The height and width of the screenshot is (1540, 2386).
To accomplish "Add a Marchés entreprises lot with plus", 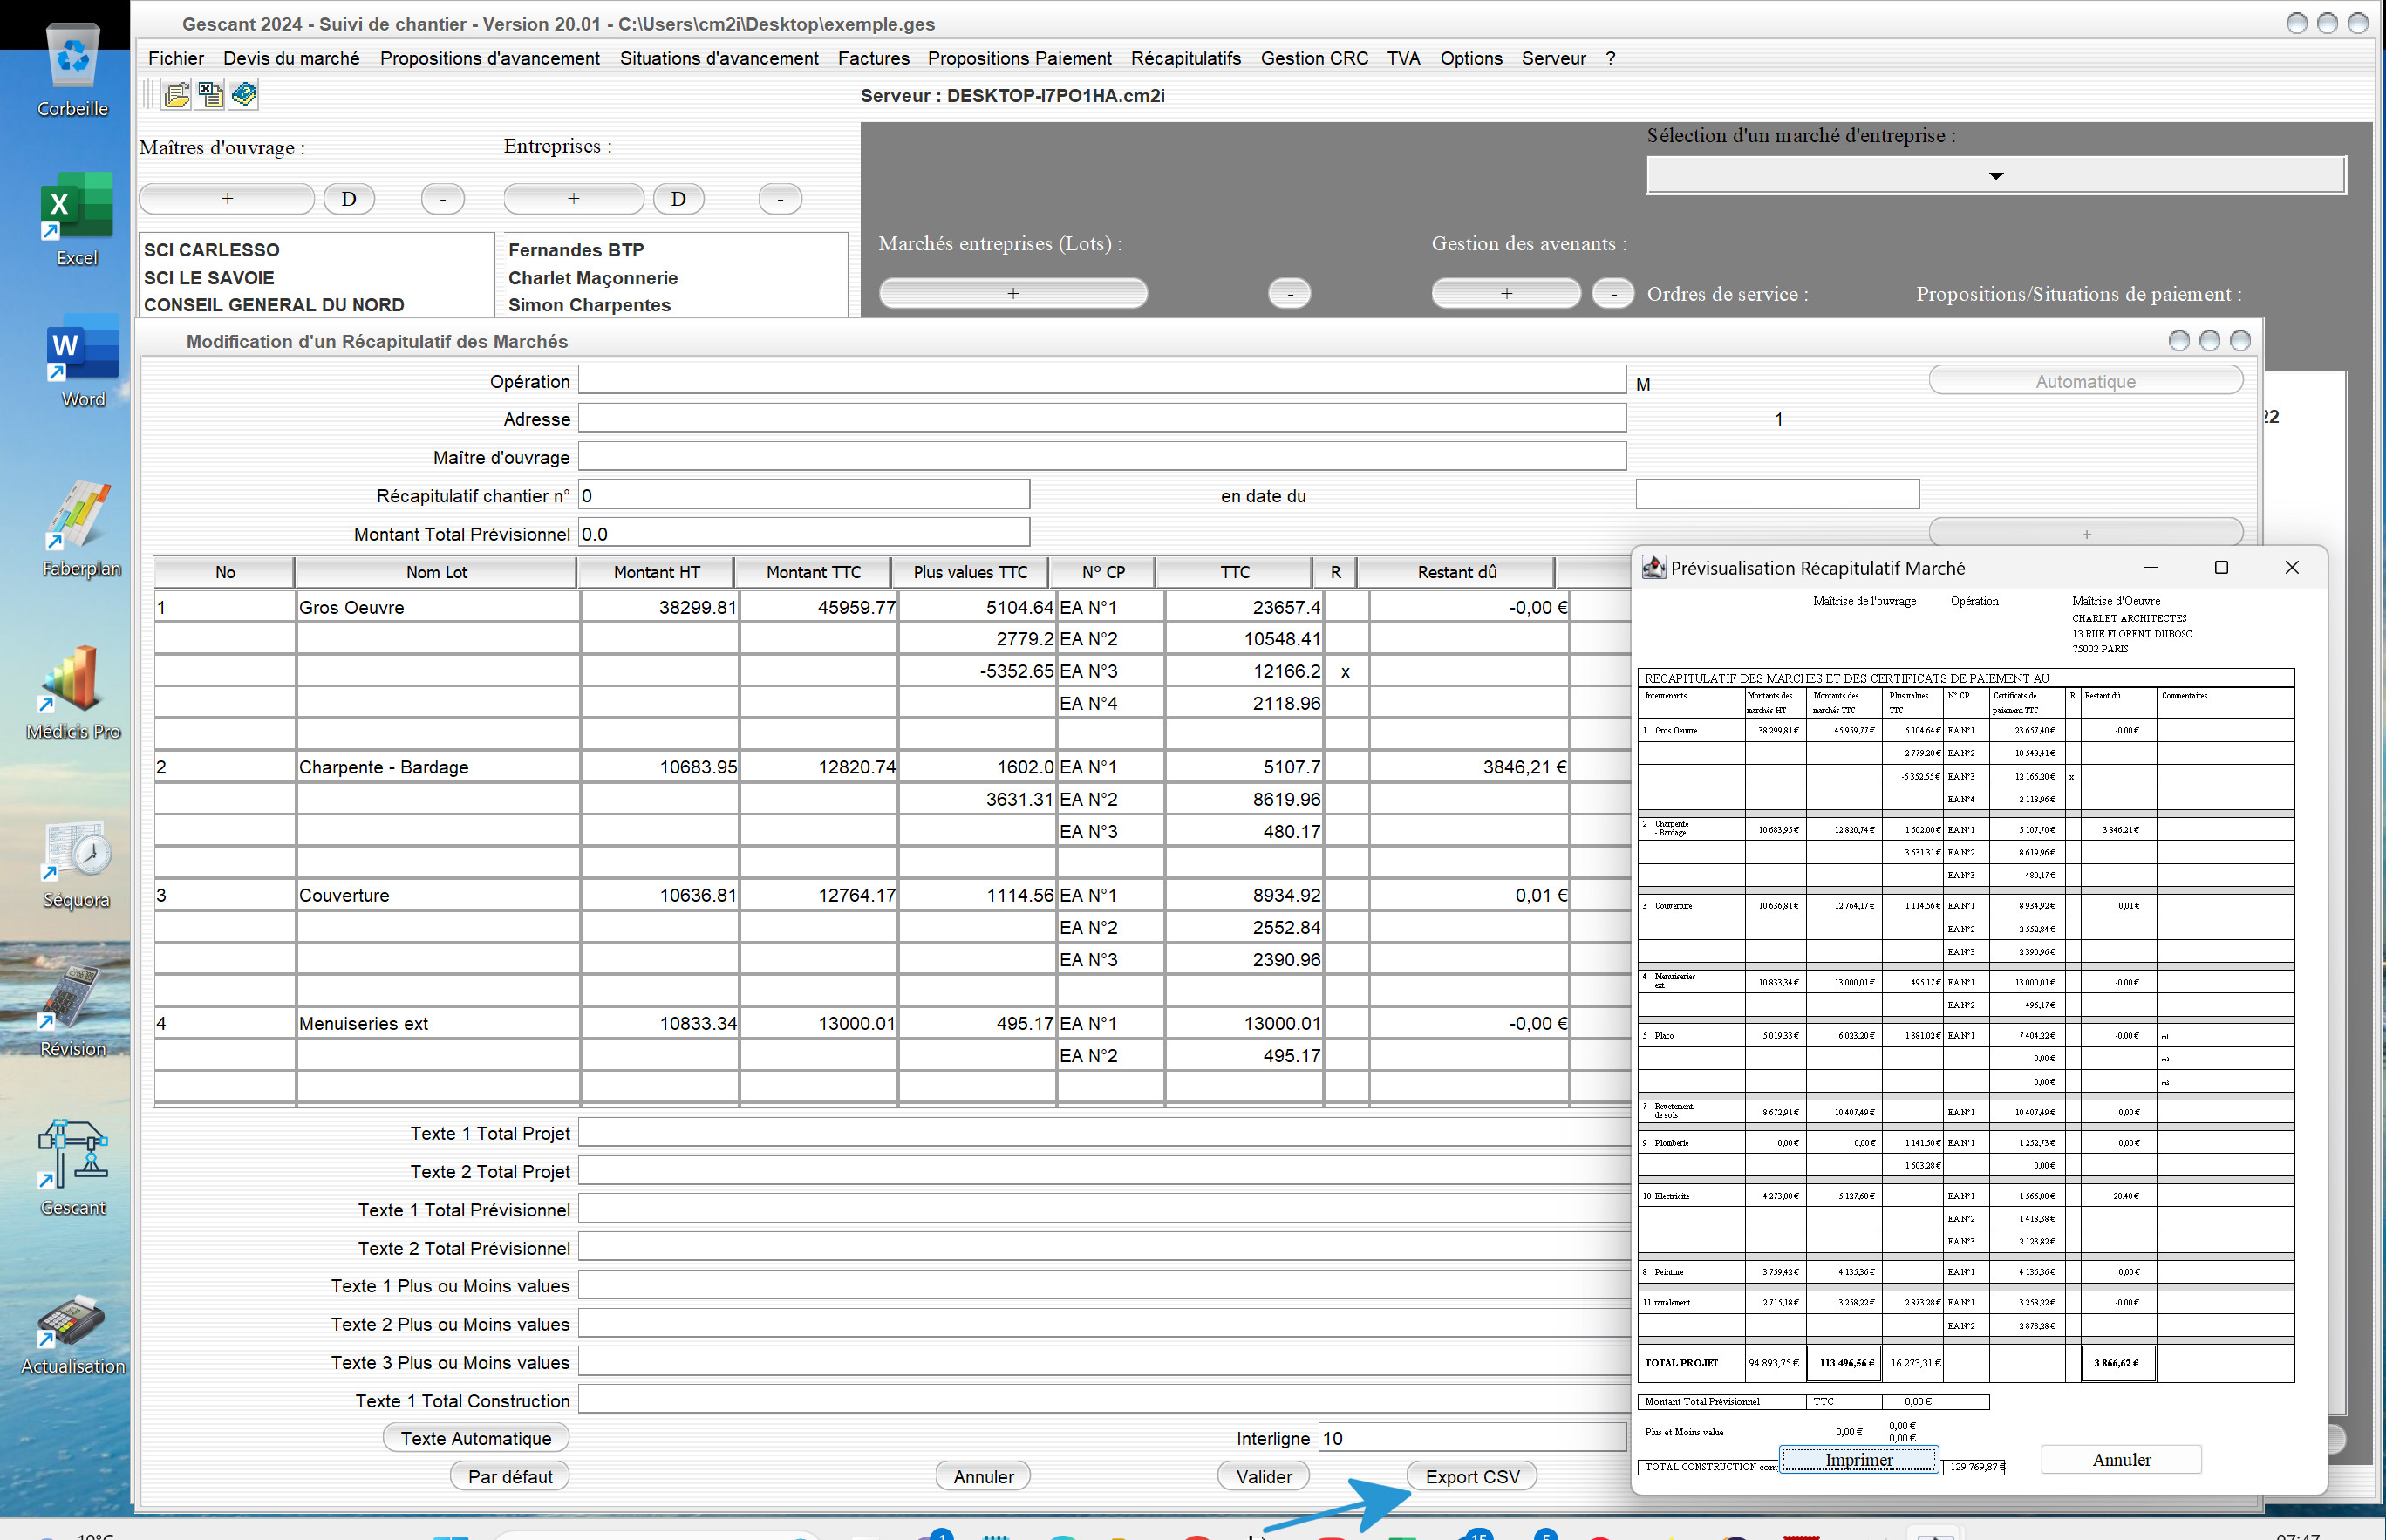I will [x=1013, y=293].
